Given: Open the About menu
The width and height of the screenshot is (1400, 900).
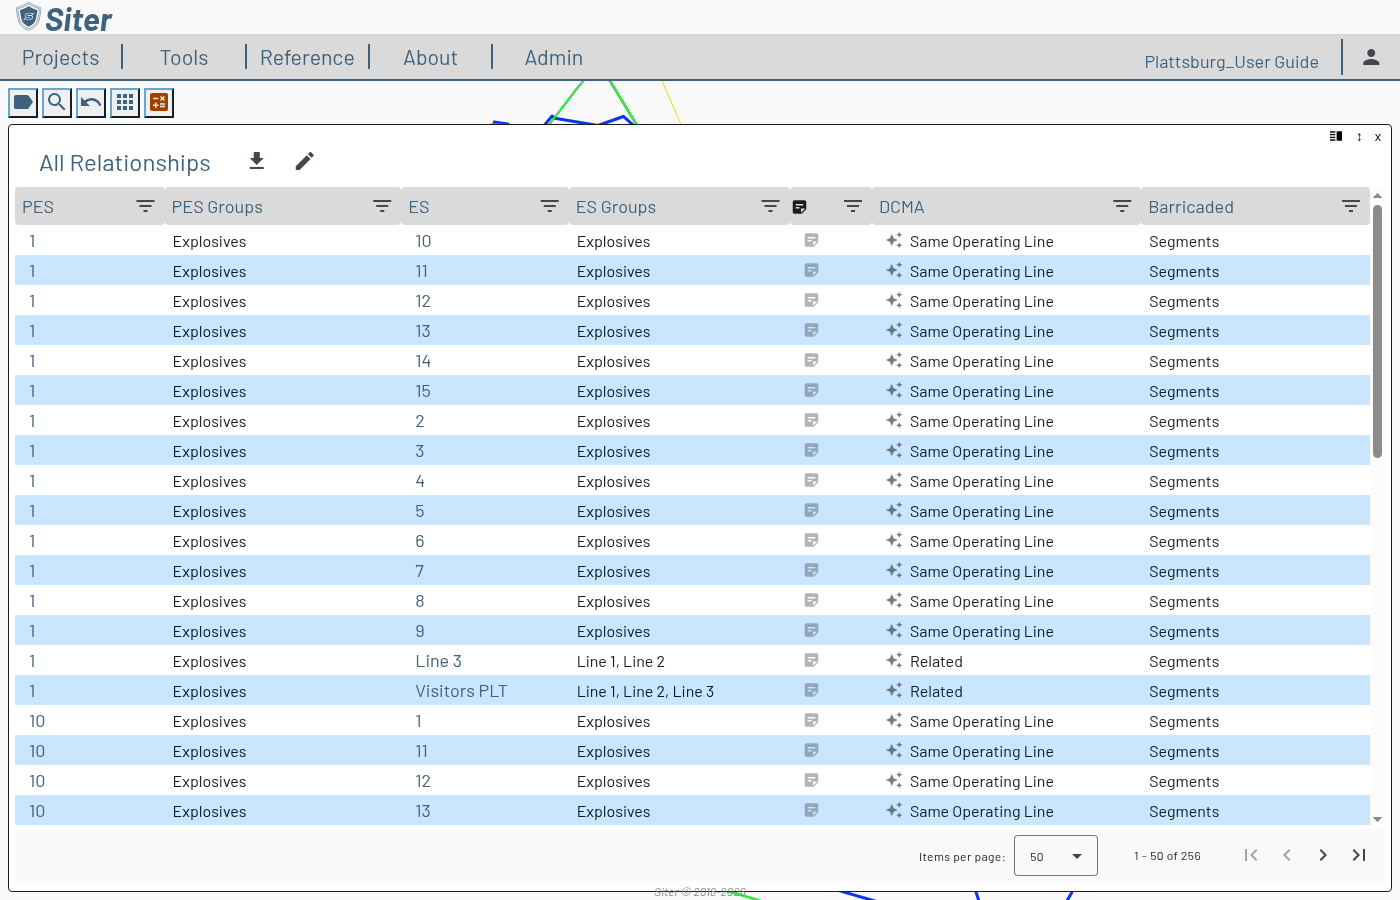Looking at the screenshot, I should coord(430,58).
